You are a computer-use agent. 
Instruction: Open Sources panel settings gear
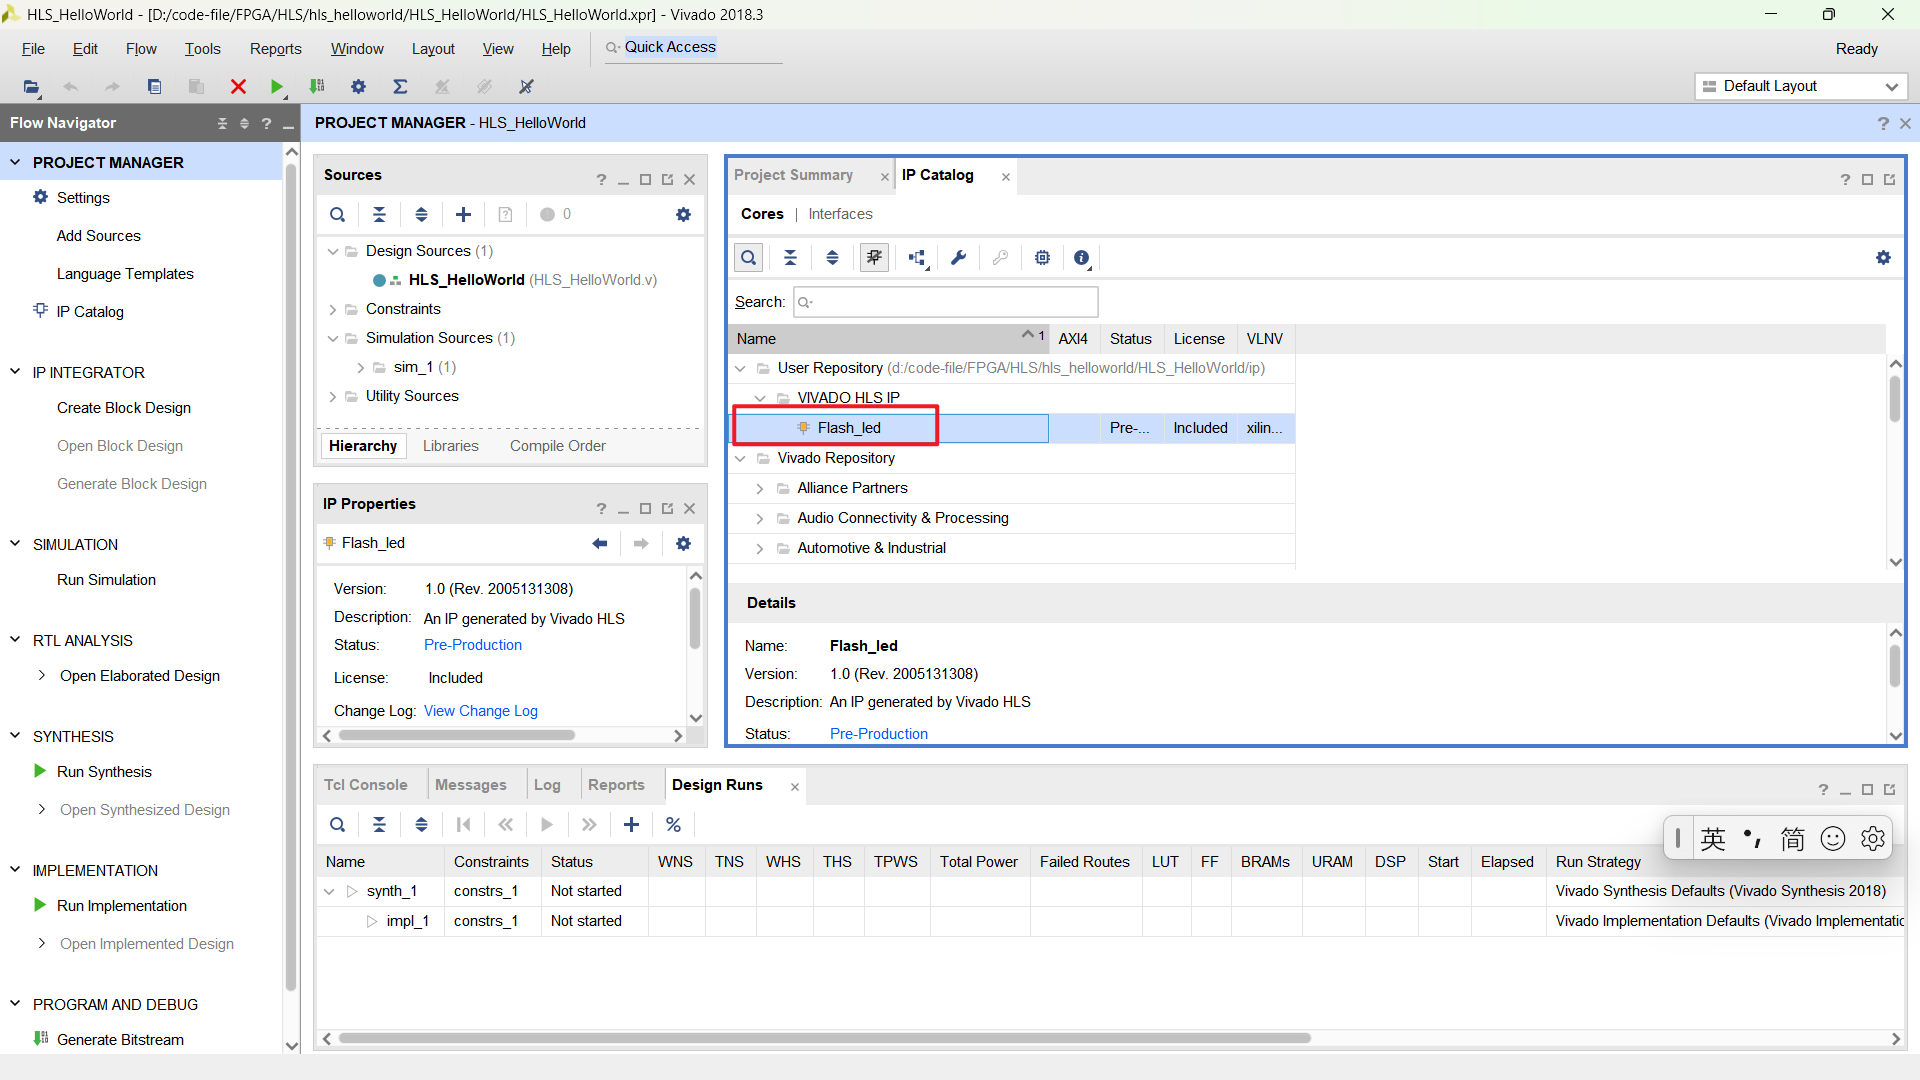pyautogui.click(x=683, y=214)
